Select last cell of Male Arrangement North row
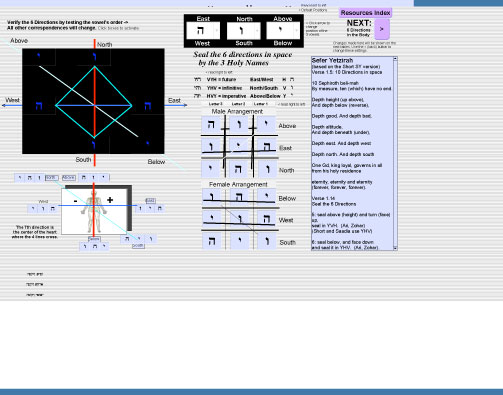The width and height of the screenshot is (503, 395). pyautogui.click(x=267, y=169)
